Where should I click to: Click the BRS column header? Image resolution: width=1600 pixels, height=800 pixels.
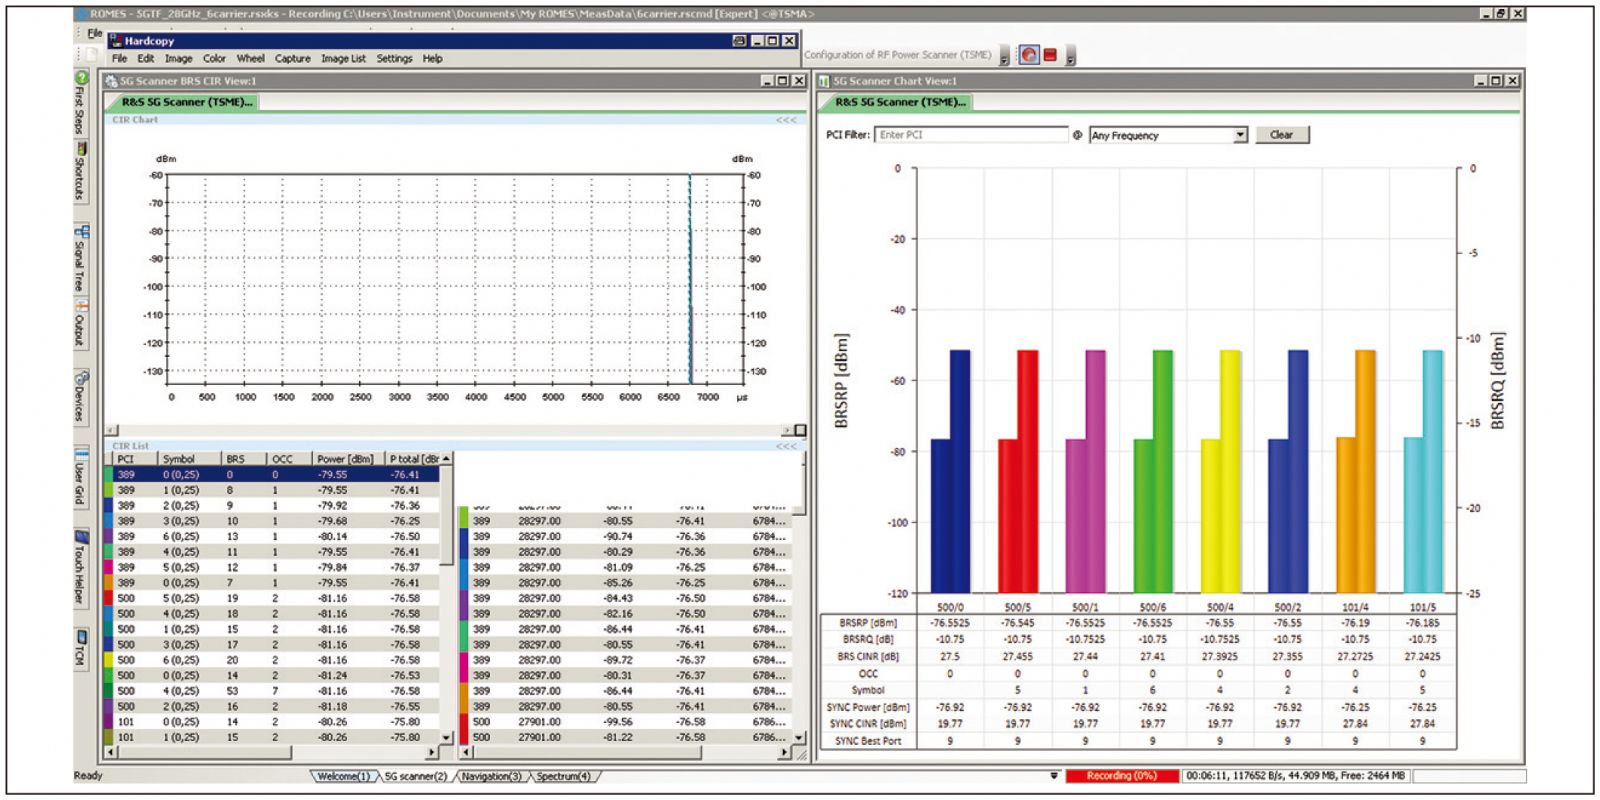[x=245, y=459]
